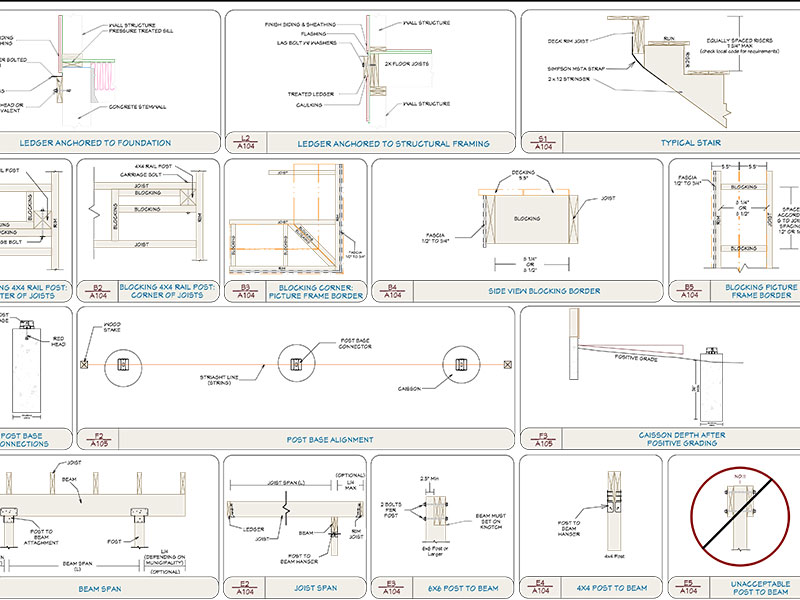Viewport: 800px width, 600px height.
Task: Select the right-end wood stake square marker
Action: pos(508,364)
